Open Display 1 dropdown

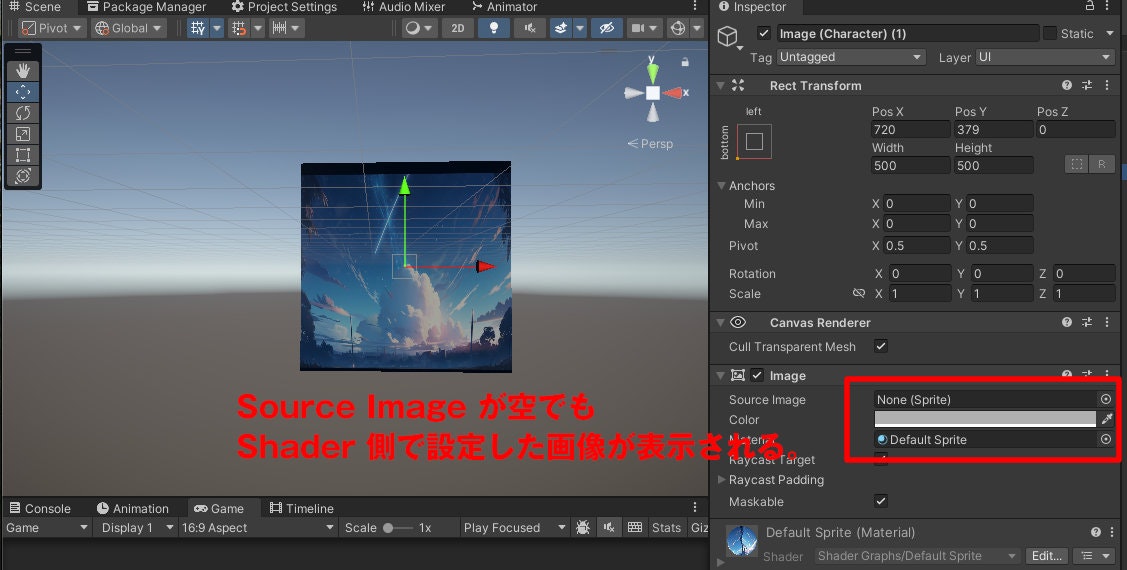click(x=136, y=528)
